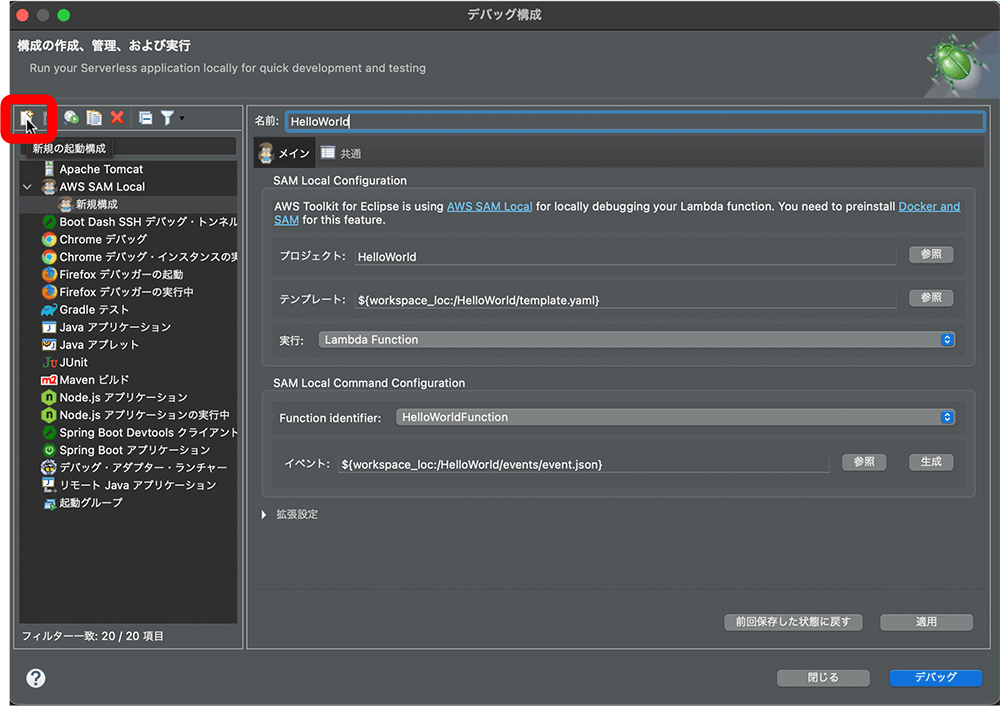Click the 名前 text field

point(634,121)
